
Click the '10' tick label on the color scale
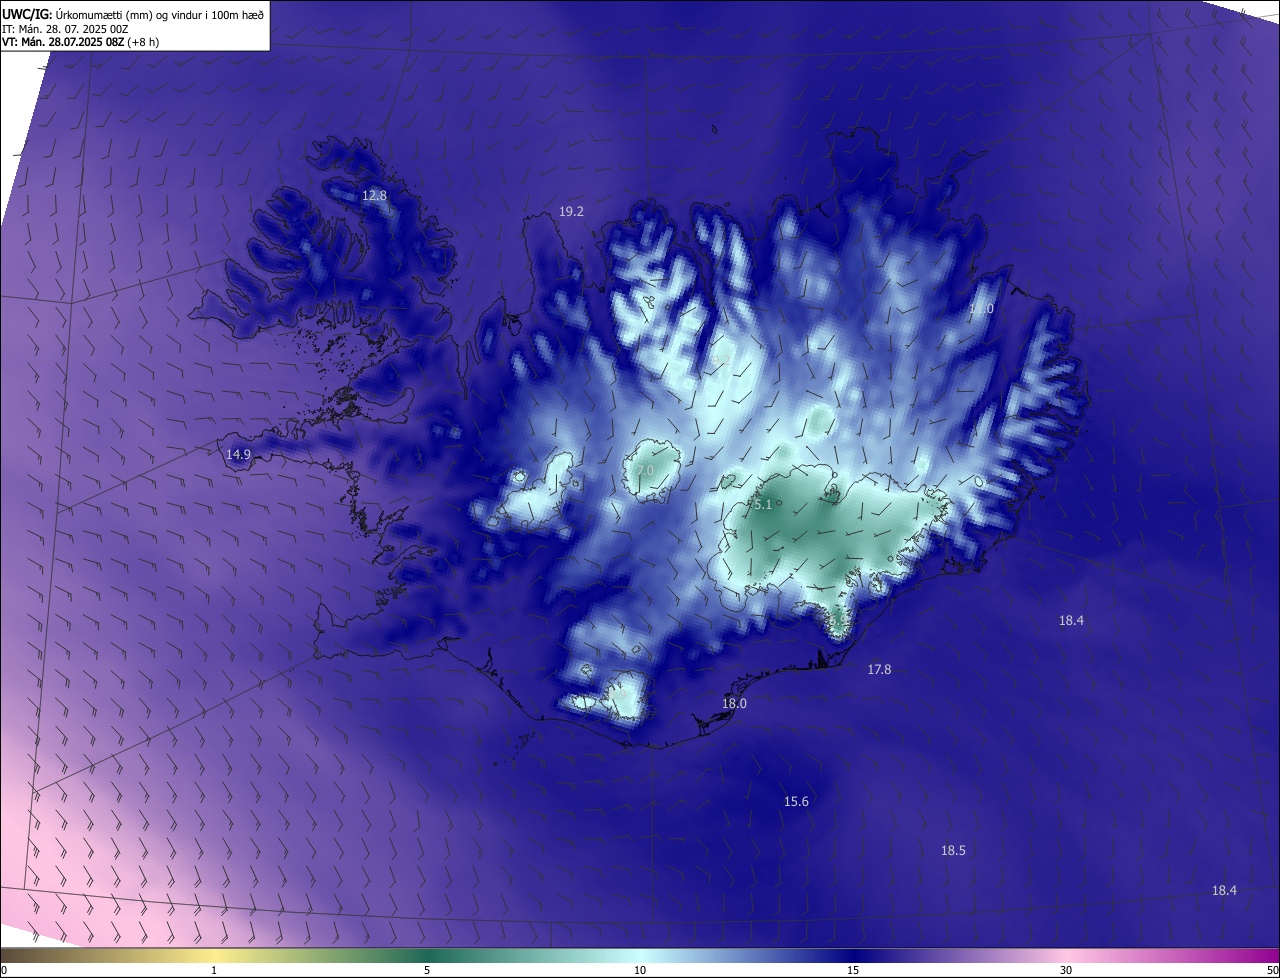640,970
